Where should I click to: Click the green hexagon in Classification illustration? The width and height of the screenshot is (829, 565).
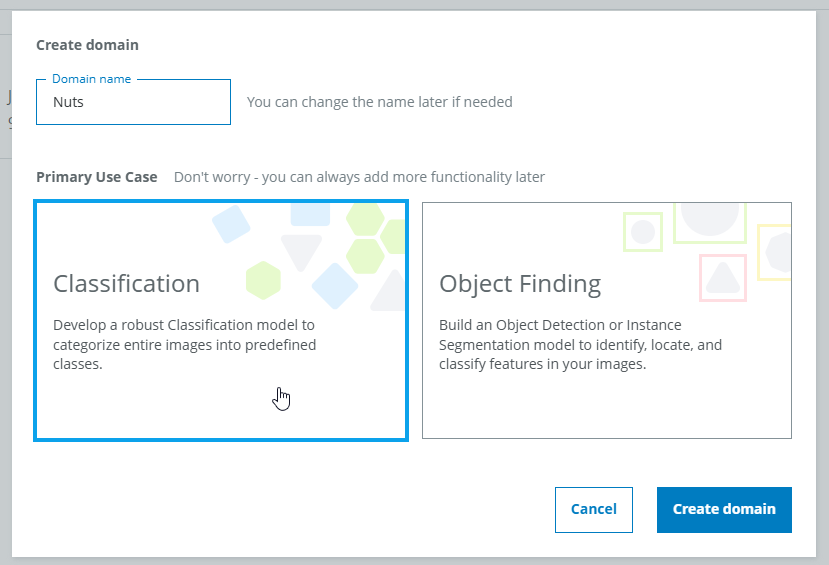tap(263, 280)
